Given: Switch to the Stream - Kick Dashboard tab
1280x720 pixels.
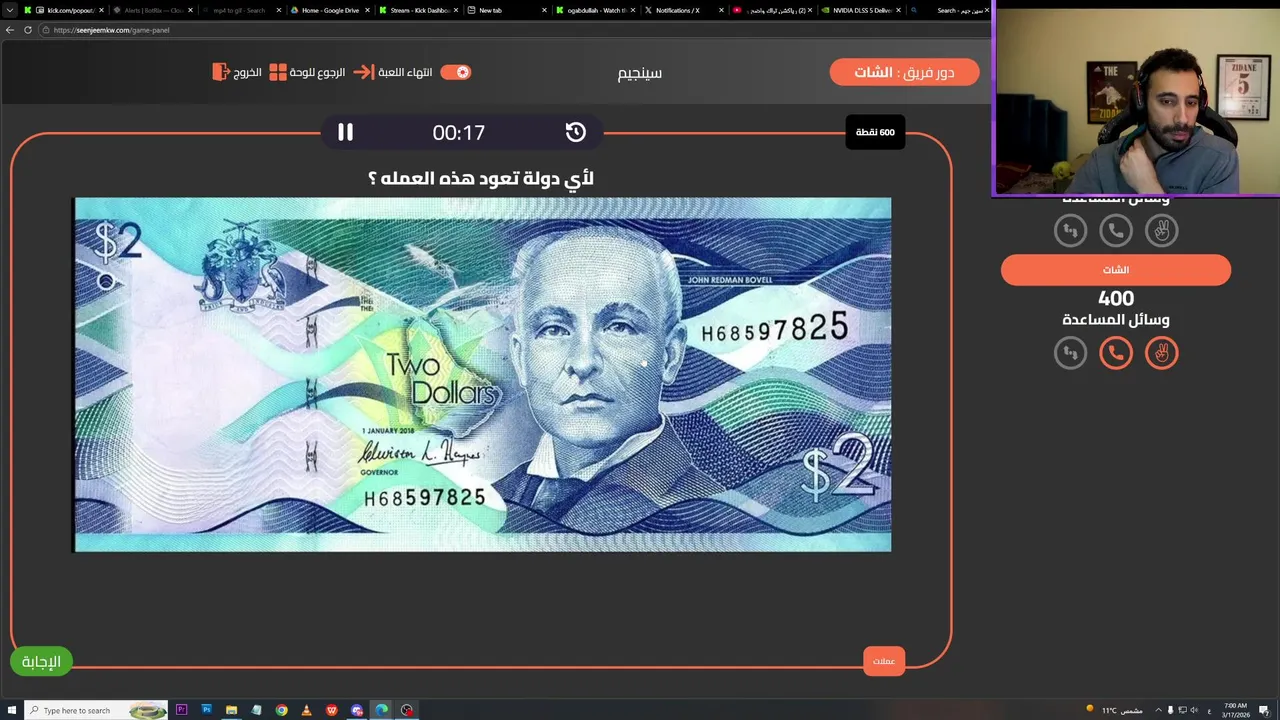Looking at the screenshot, I should pos(418,10).
